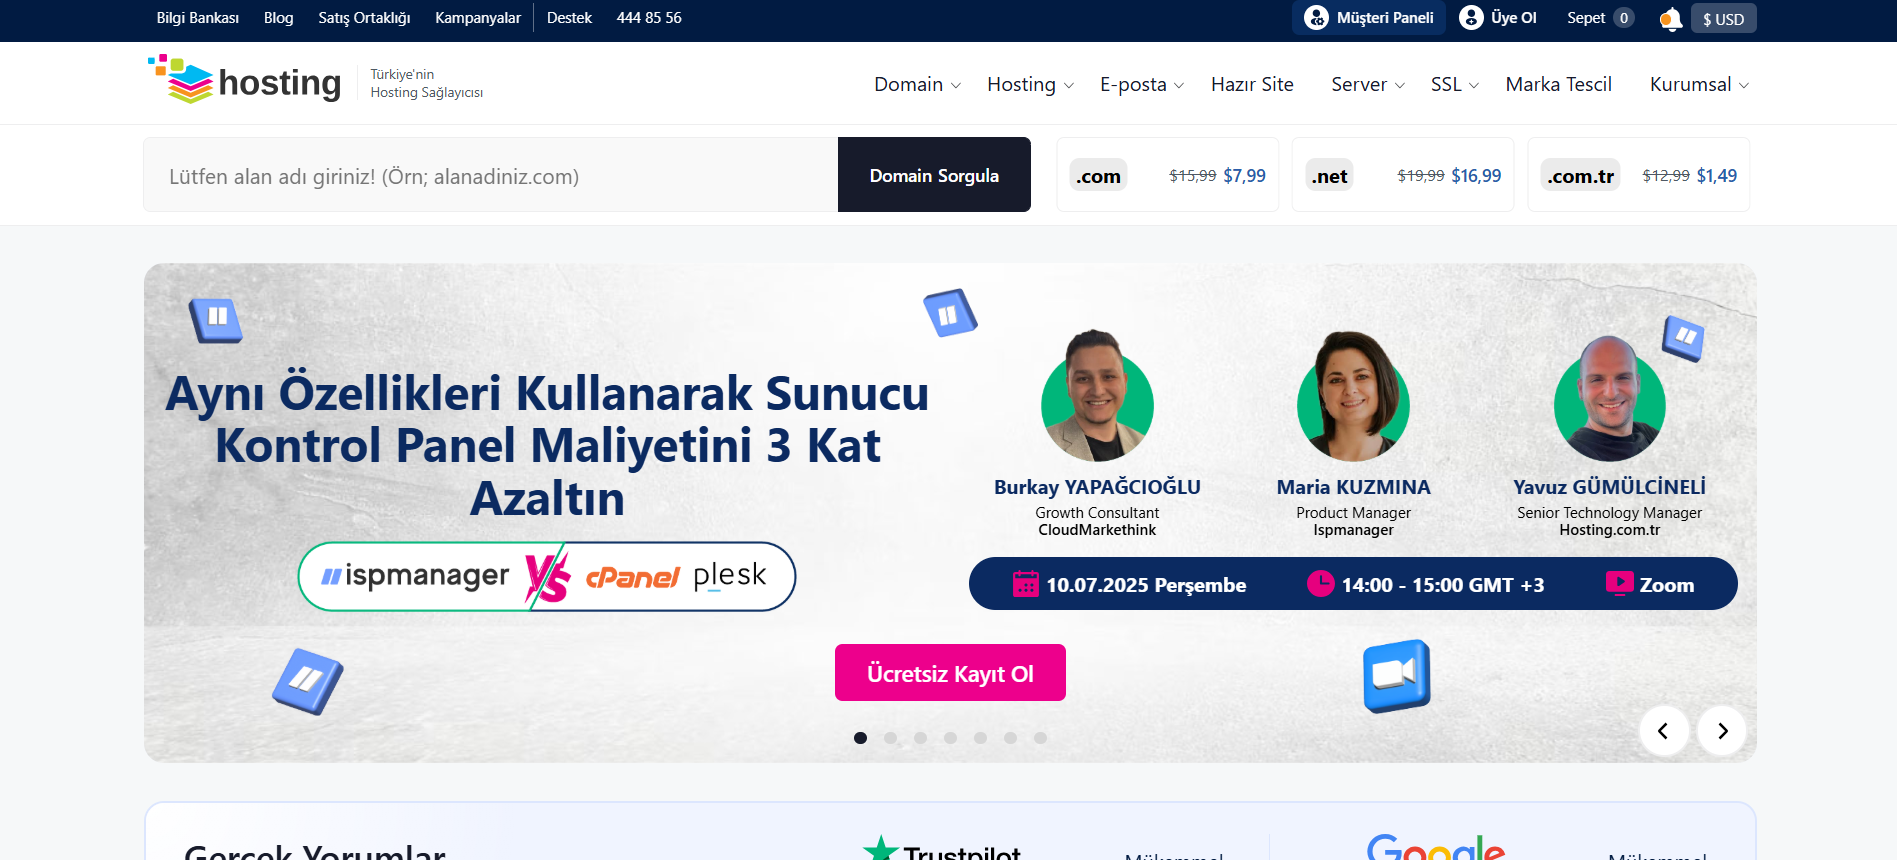This screenshot has width=1897, height=860.
Task: Expand the Kurumsal dropdown menu
Action: [x=1700, y=85]
